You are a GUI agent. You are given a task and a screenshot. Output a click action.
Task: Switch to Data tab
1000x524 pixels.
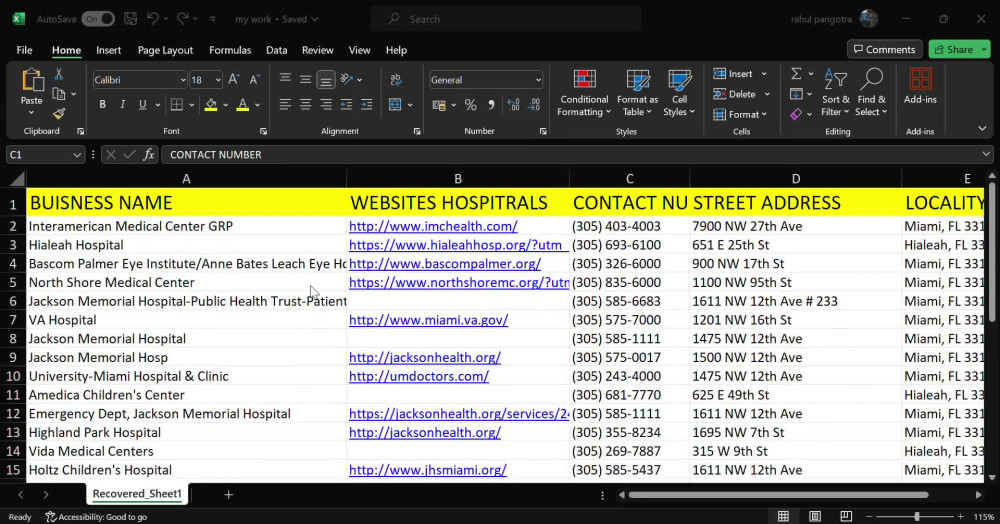[276, 50]
